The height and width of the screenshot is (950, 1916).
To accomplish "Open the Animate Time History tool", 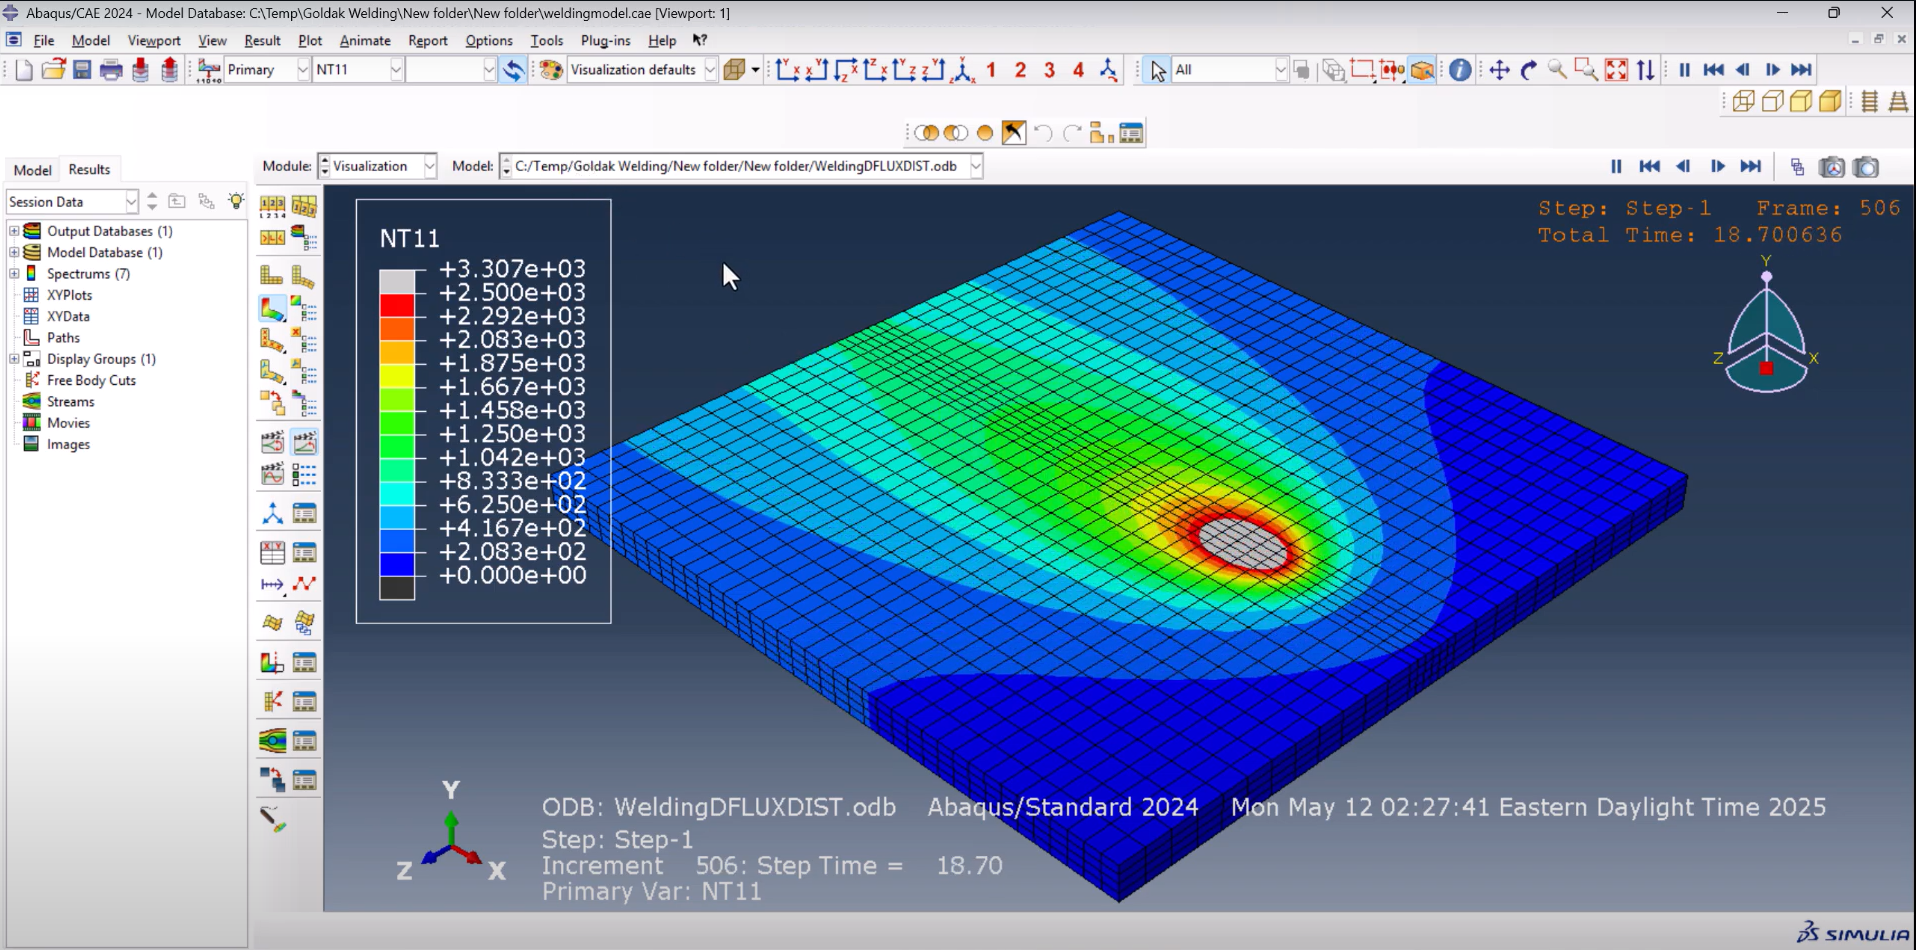I will (305, 443).
